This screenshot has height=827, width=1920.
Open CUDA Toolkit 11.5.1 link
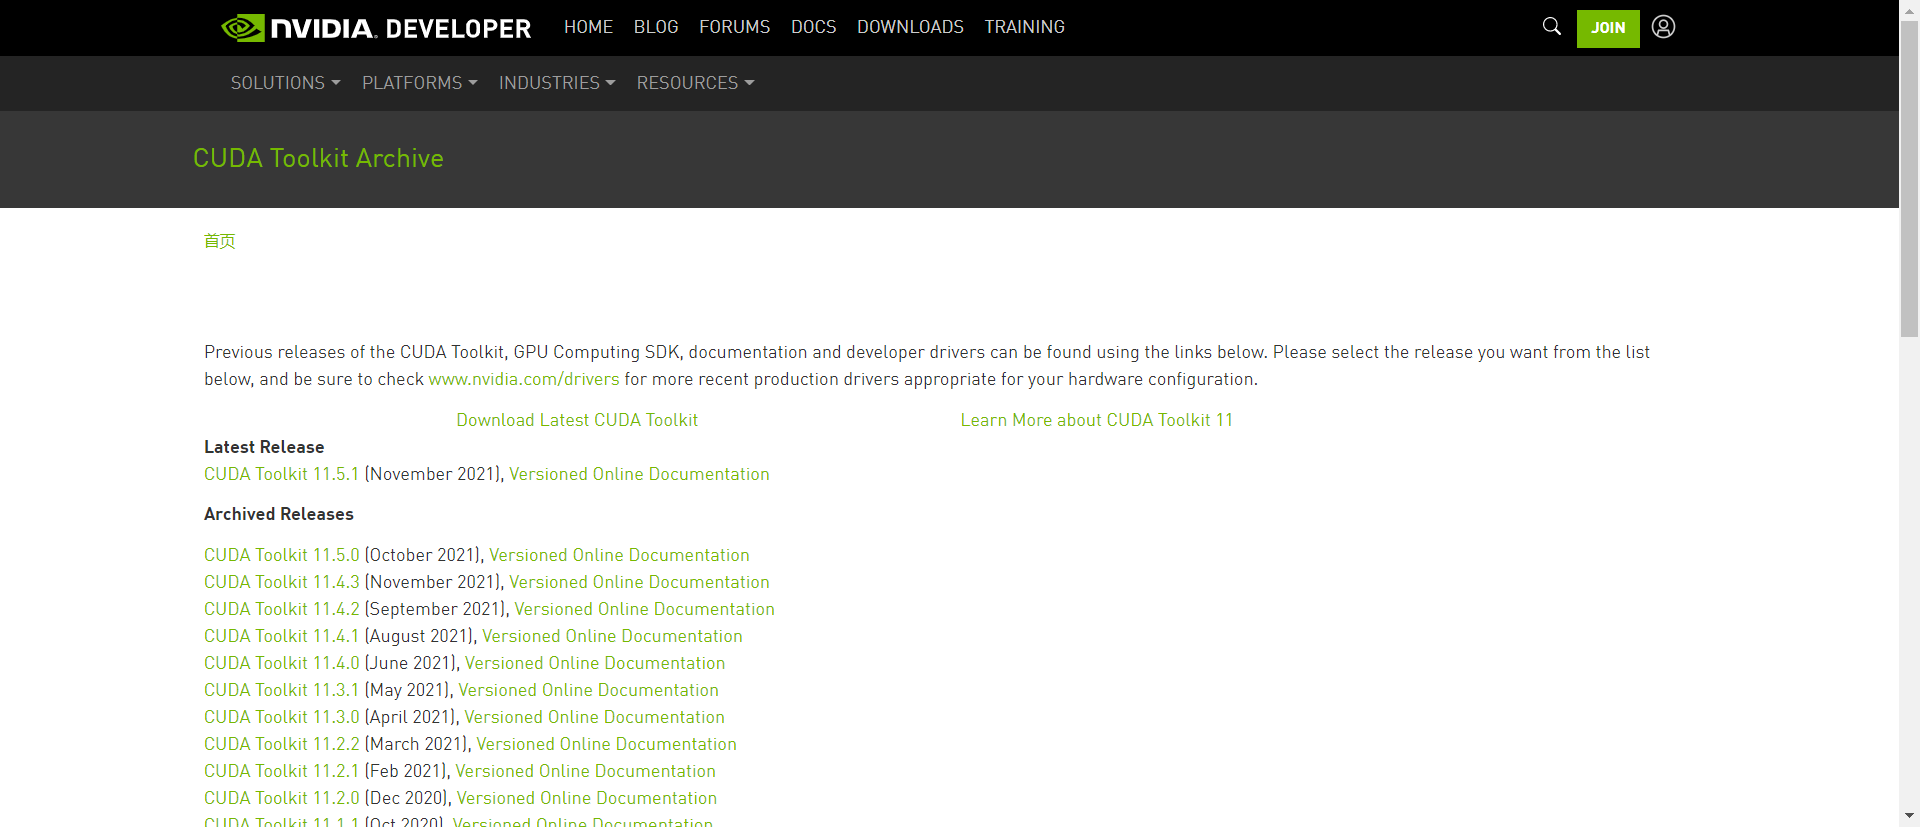281,474
